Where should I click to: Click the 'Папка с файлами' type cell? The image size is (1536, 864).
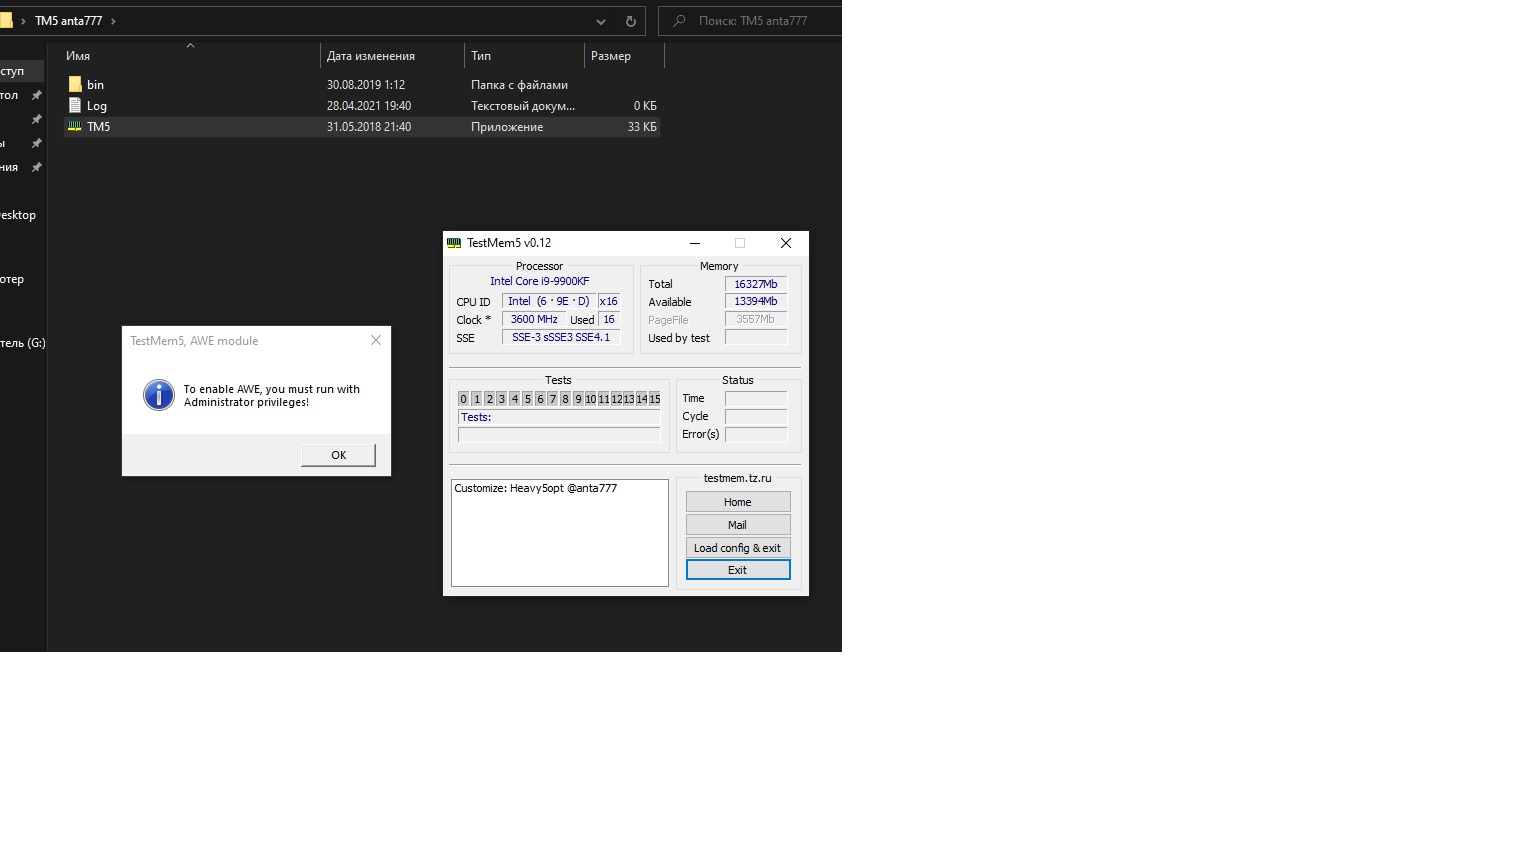520,85
